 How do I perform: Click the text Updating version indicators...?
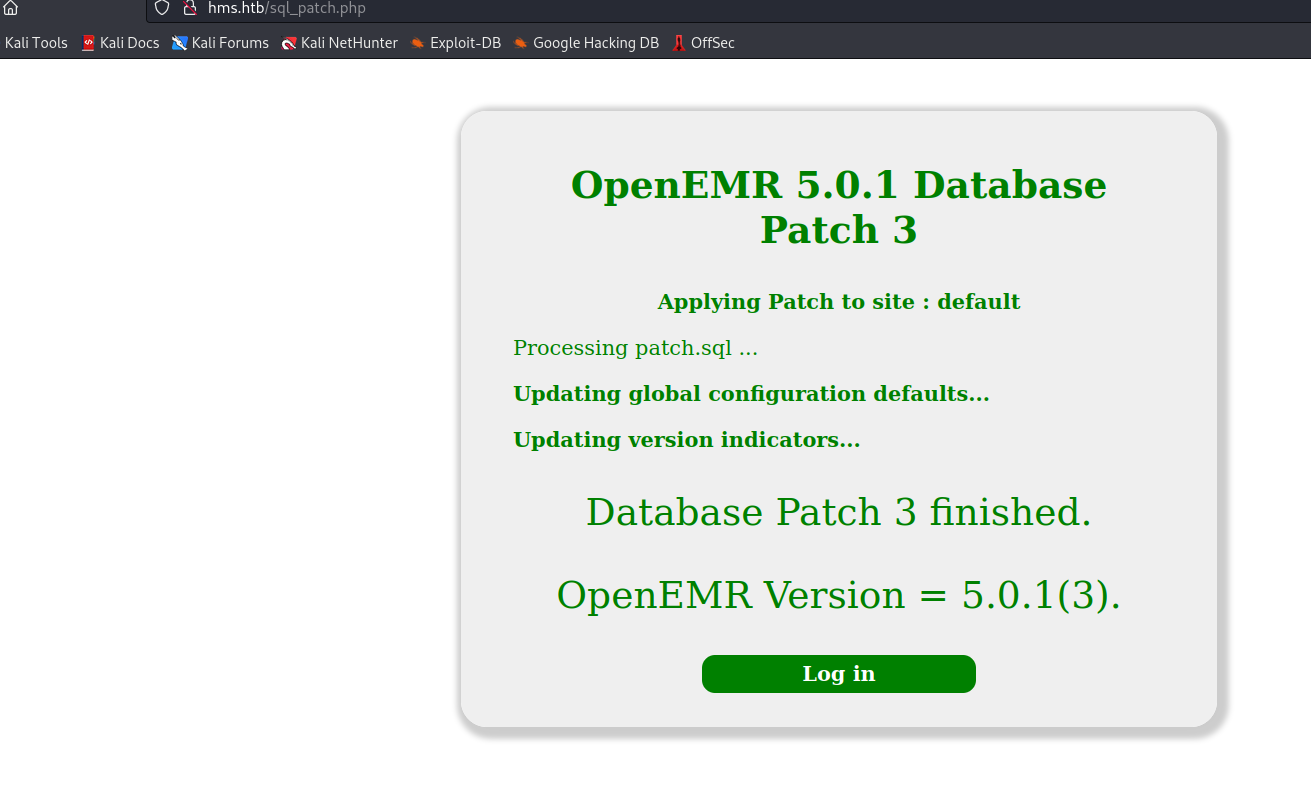click(687, 440)
